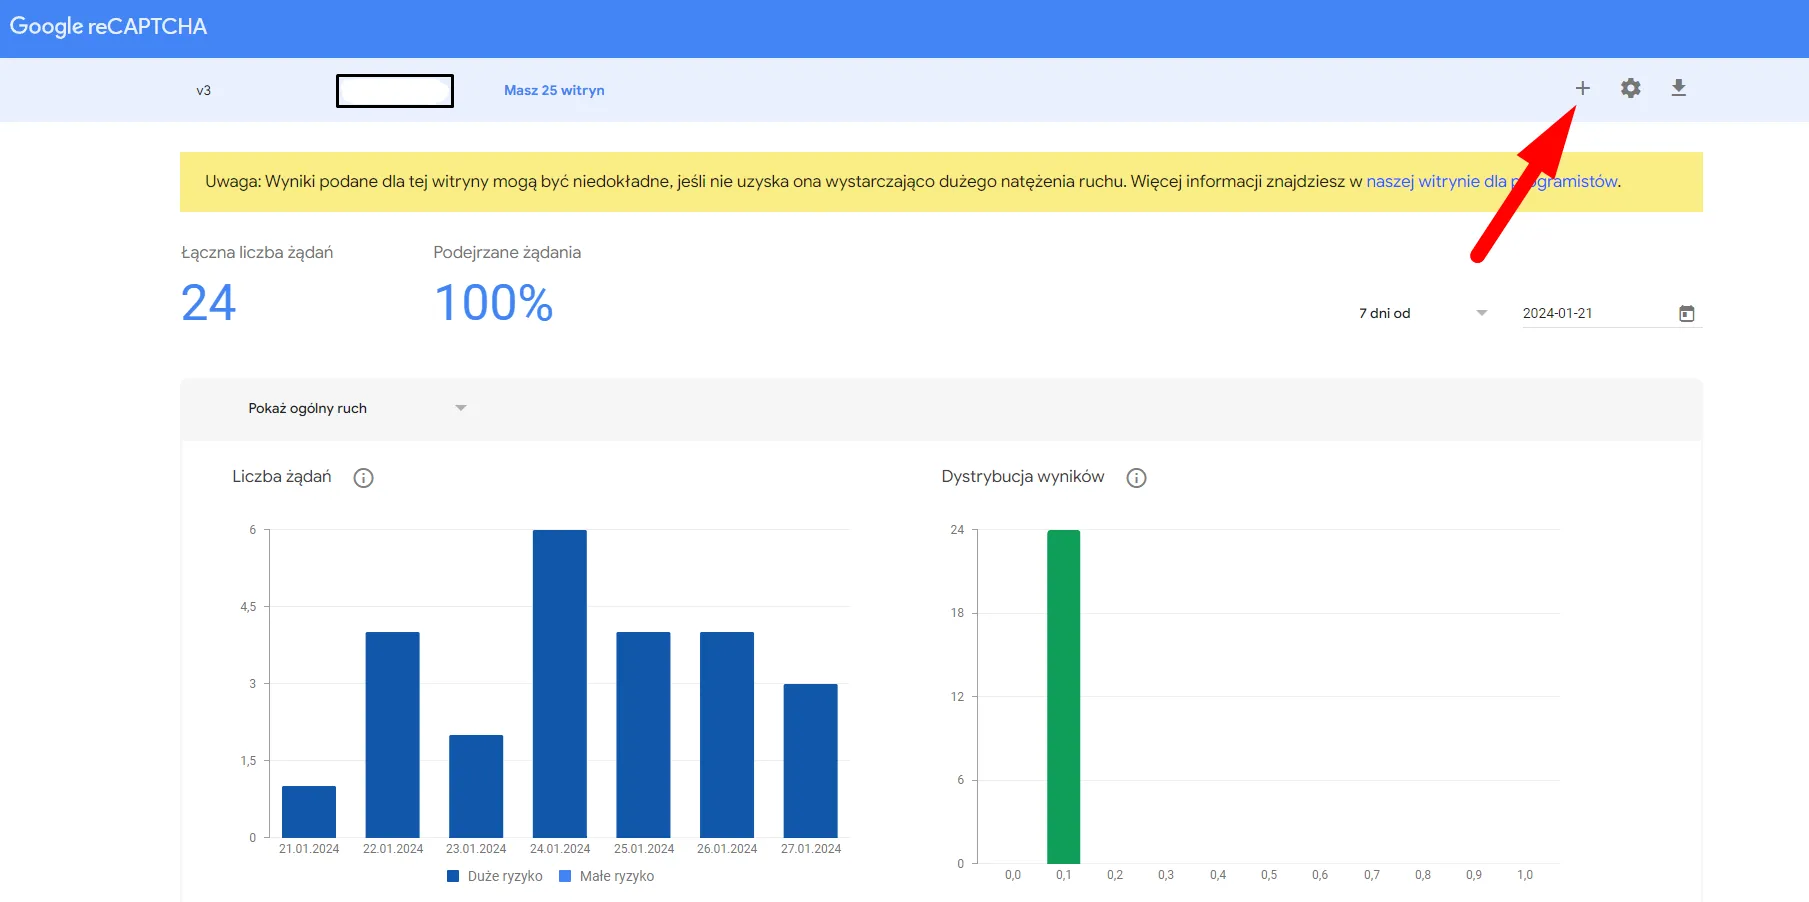Image resolution: width=1809 pixels, height=902 pixels.
Task: Click the 'Podejrzane żądania' label
Action: tap(507, 252)
